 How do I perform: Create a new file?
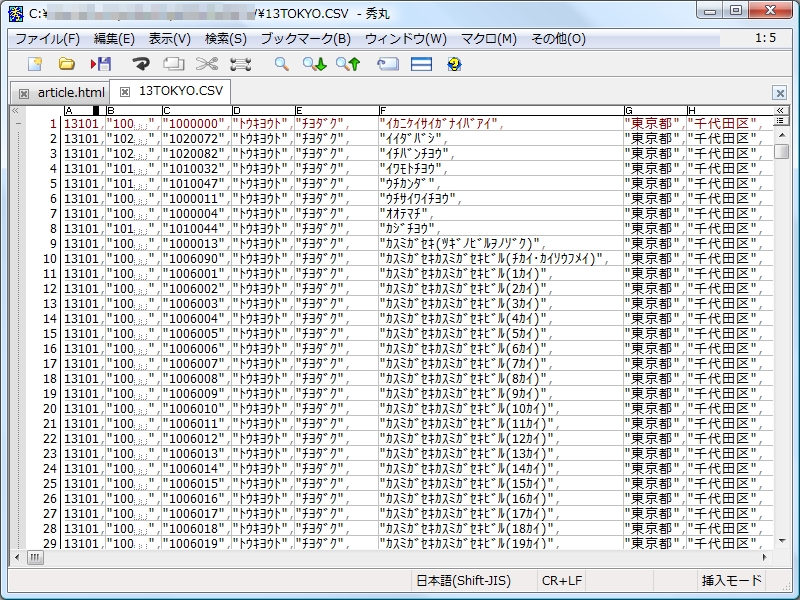pos(34,63)
